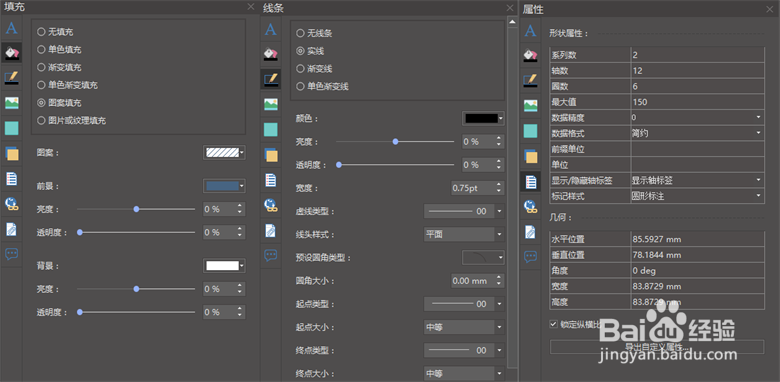
Task: Open black 颜色 swatch in 线条 panel
Action: pos(483,118)
